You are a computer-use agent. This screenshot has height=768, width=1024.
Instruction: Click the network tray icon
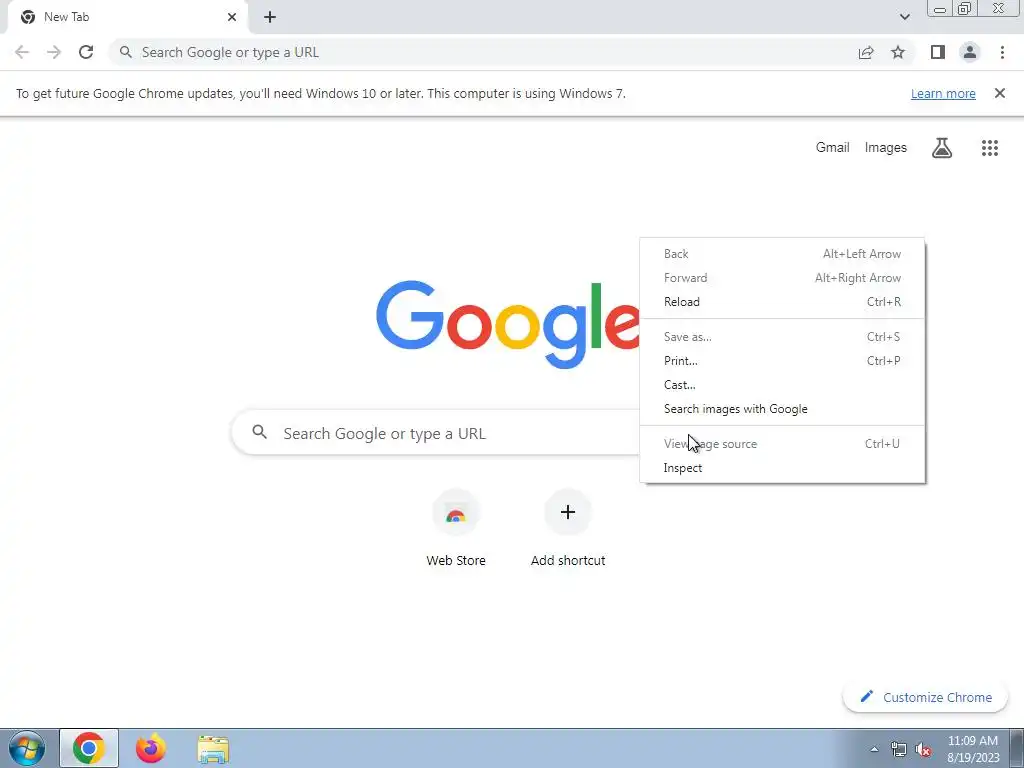[x=899, y=749]
